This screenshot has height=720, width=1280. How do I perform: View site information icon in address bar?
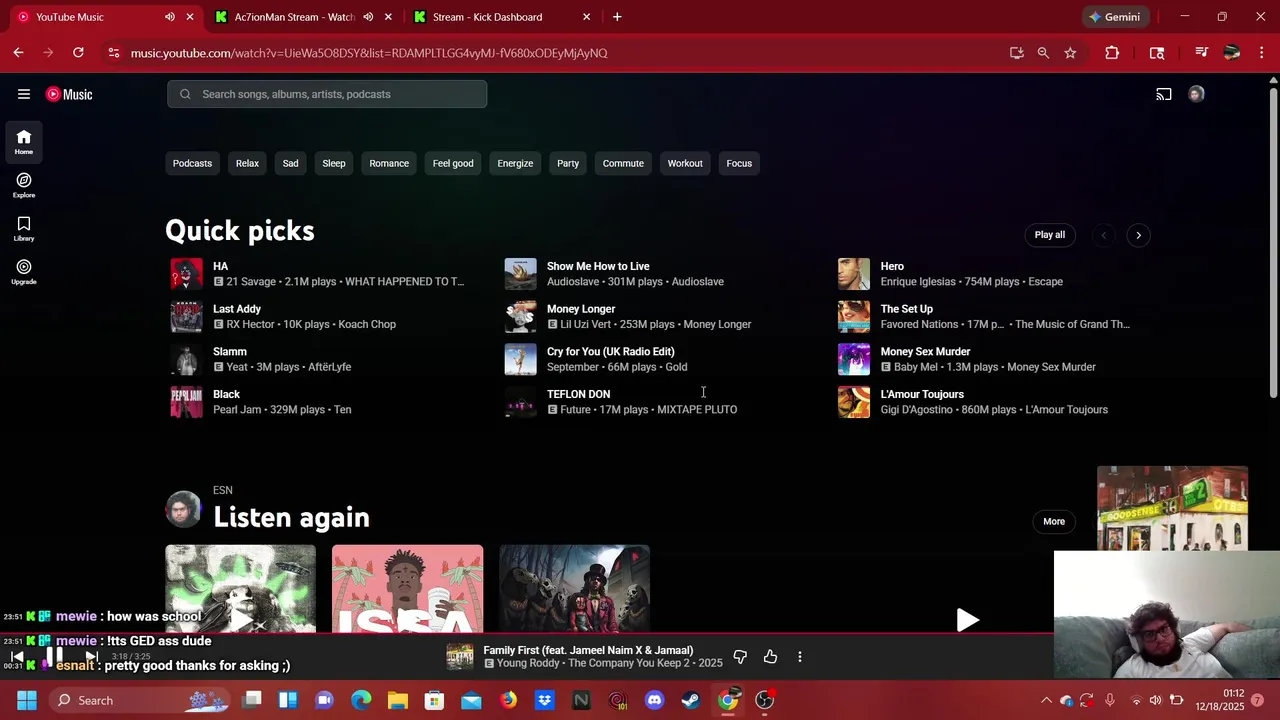[x=114, y=53]
